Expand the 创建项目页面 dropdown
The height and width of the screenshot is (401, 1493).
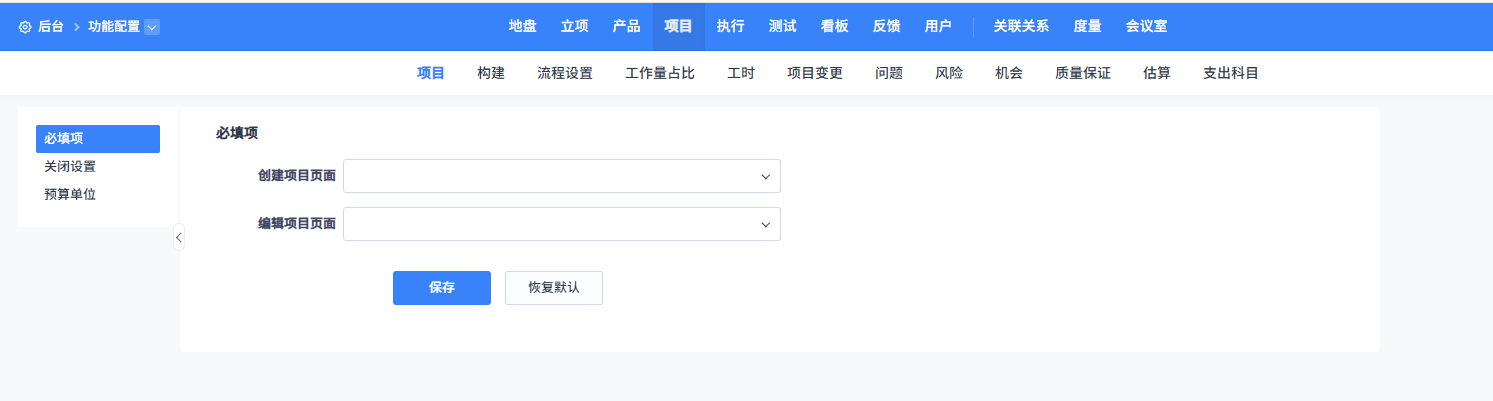pos(561,176)
